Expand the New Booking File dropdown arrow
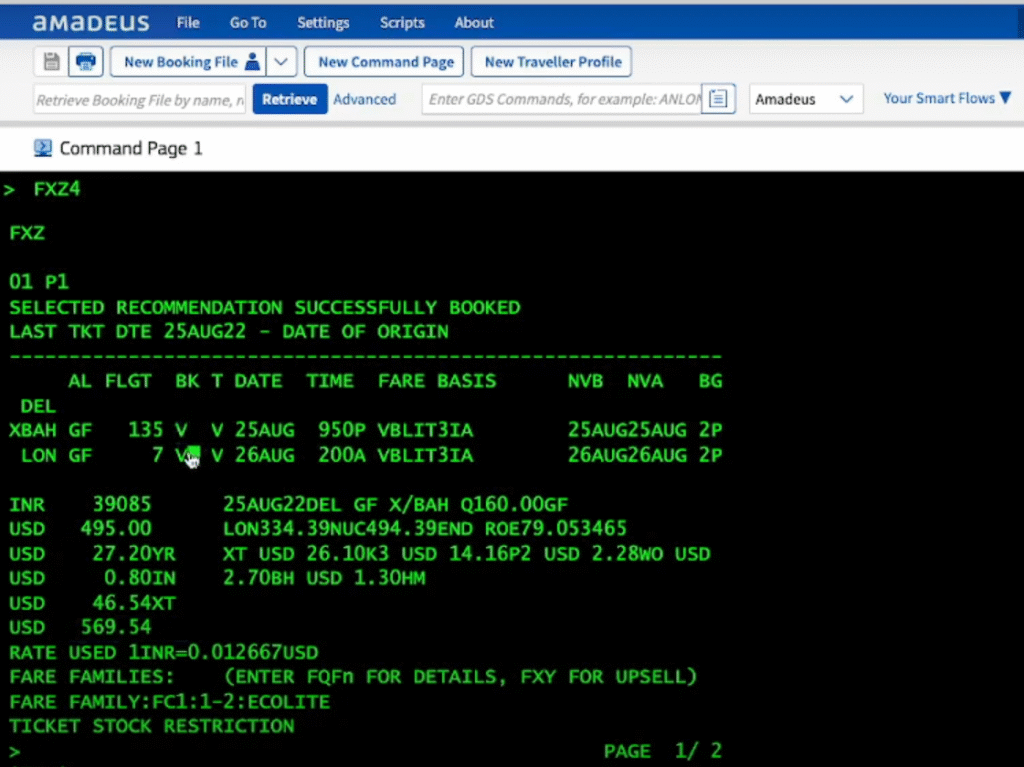Screen dimensions: 1024x767 point(281,61)
